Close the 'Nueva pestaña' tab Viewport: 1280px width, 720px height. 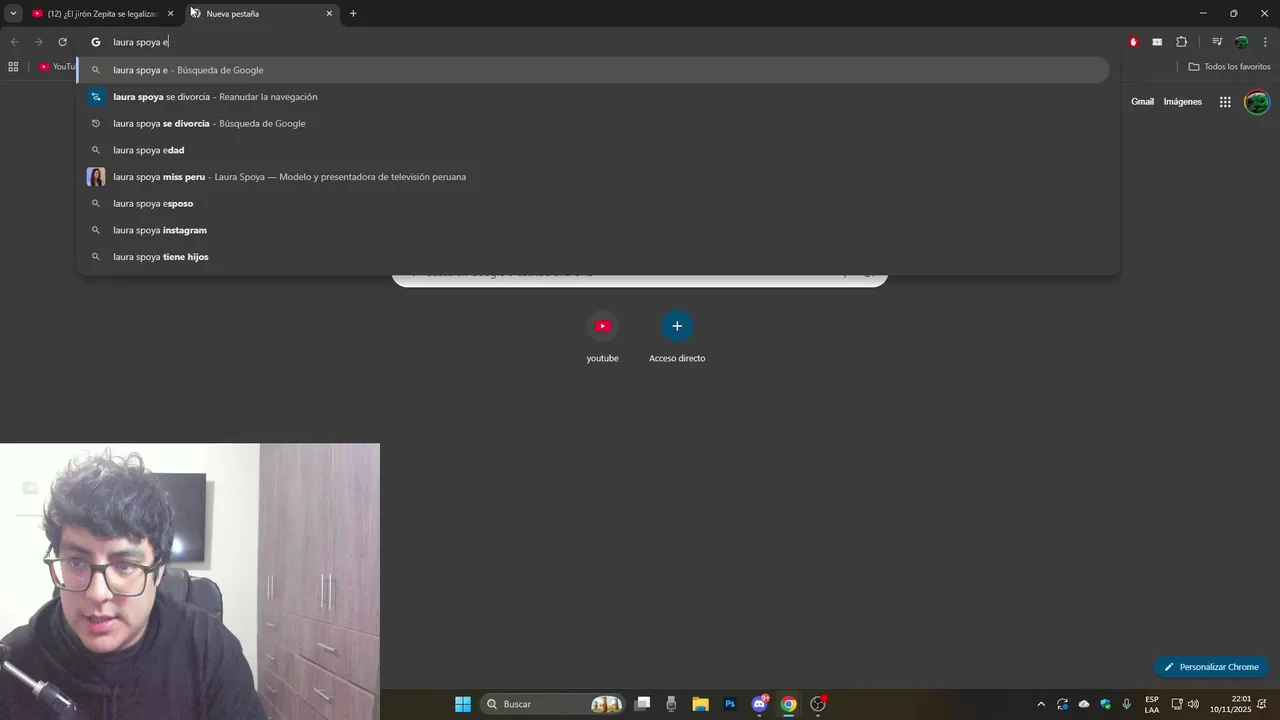[329, 14]
